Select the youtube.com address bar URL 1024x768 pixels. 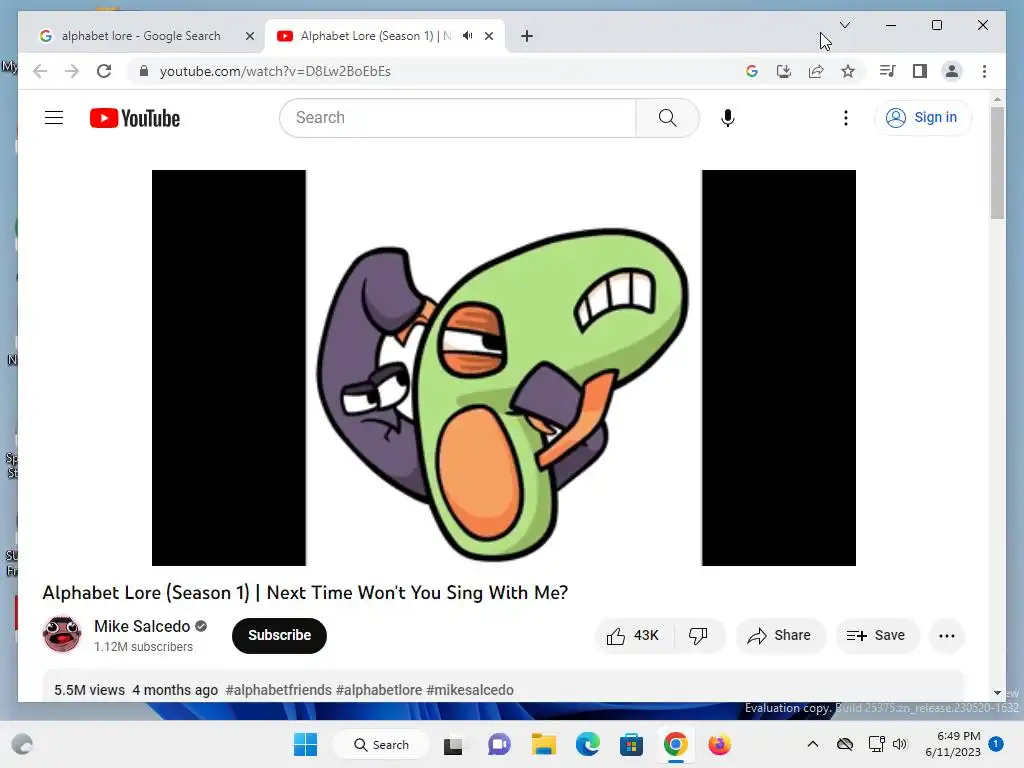click(x=275, y=71)
